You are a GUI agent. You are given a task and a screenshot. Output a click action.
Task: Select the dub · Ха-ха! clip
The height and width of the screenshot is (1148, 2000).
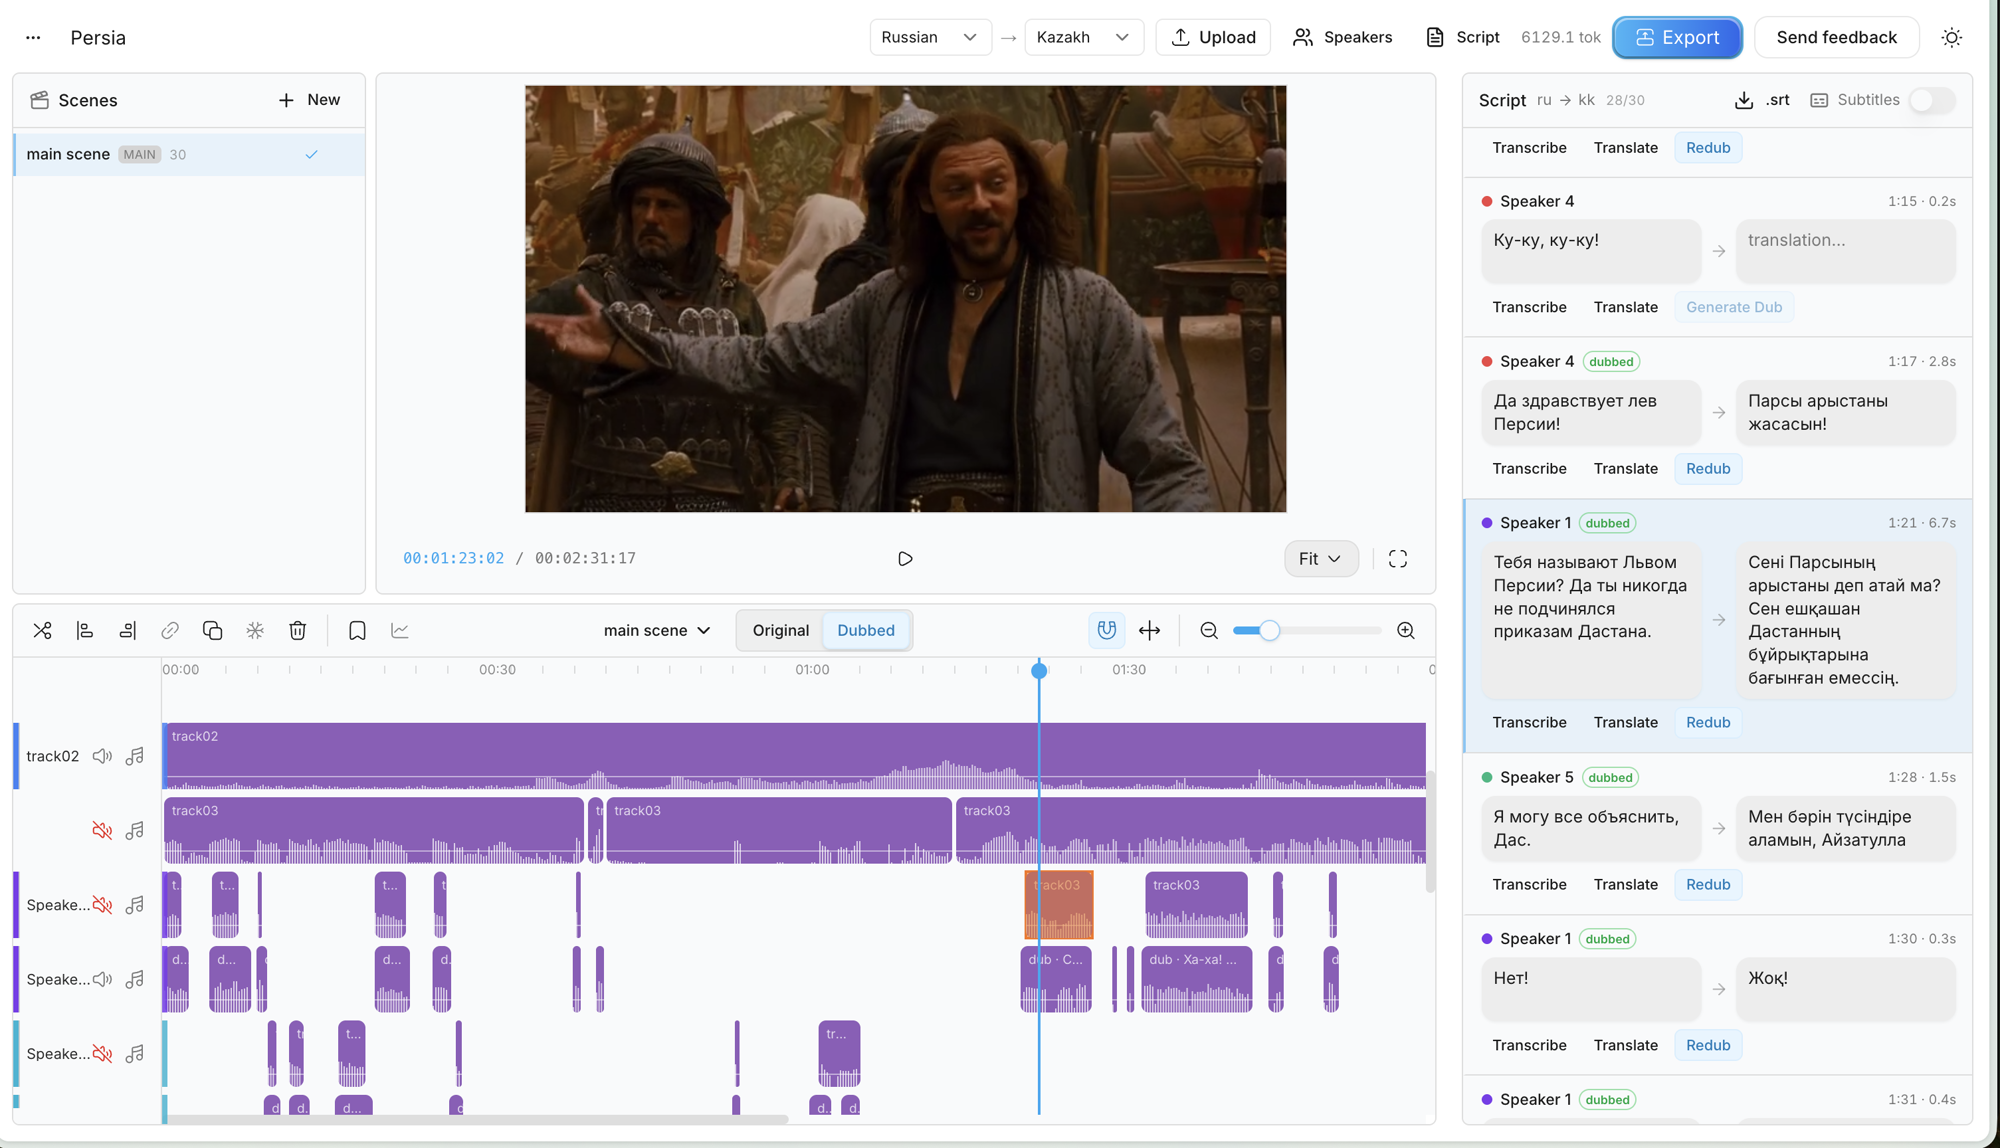(x=1197, y=979)
